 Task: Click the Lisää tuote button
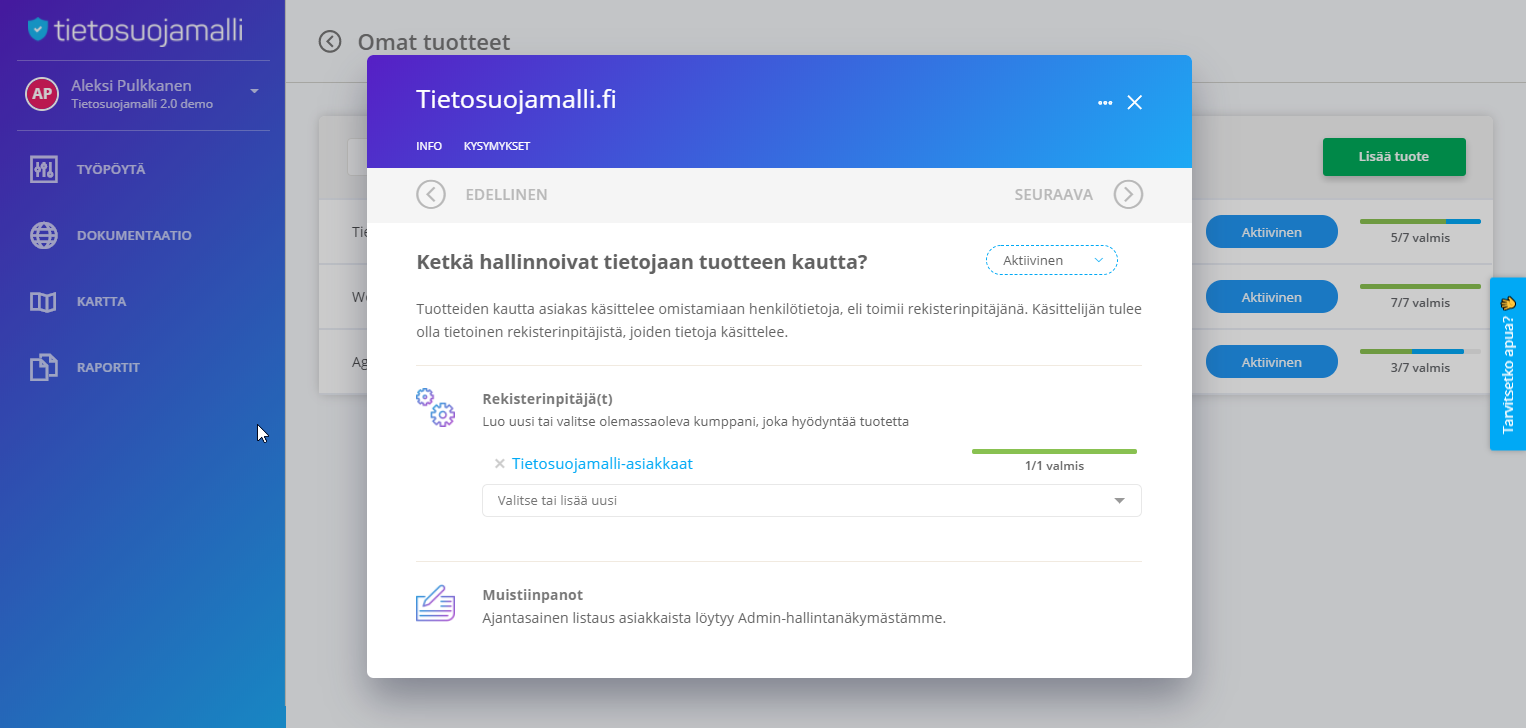[1394, 157]
